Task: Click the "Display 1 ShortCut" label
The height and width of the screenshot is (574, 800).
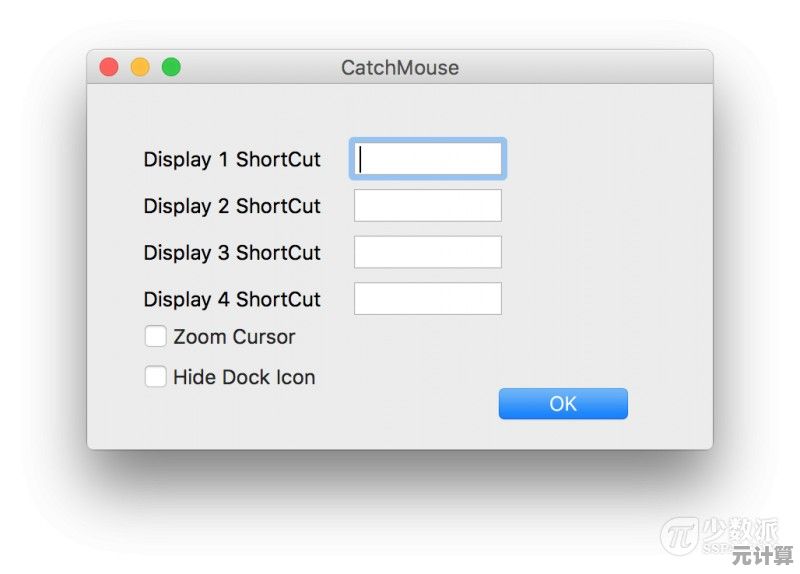Action: [232, 160]
